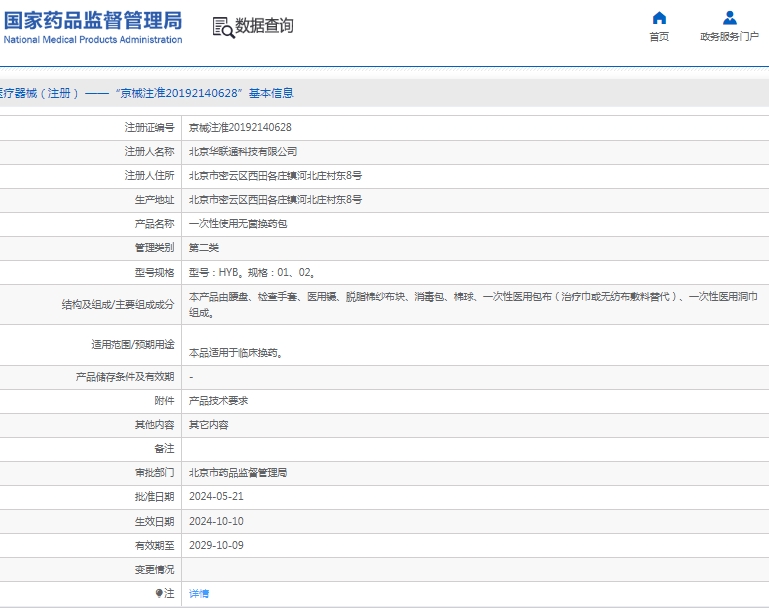The image size is (769, 612).
Task: Click the 数据查询 heading
Action: point(264,26)
